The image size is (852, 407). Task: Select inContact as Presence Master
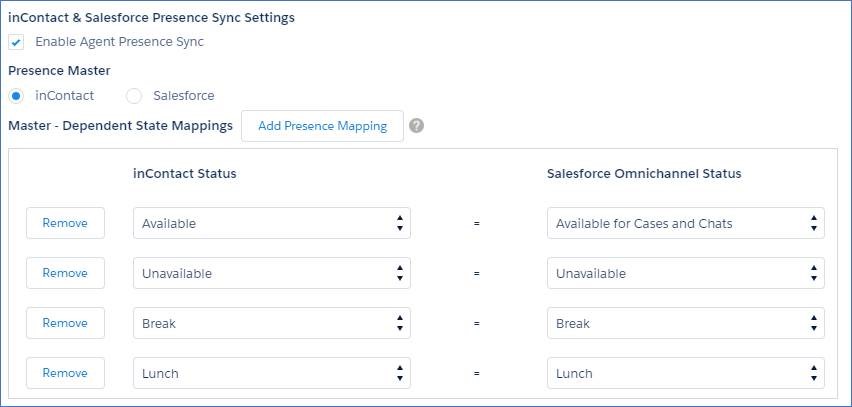16,96
